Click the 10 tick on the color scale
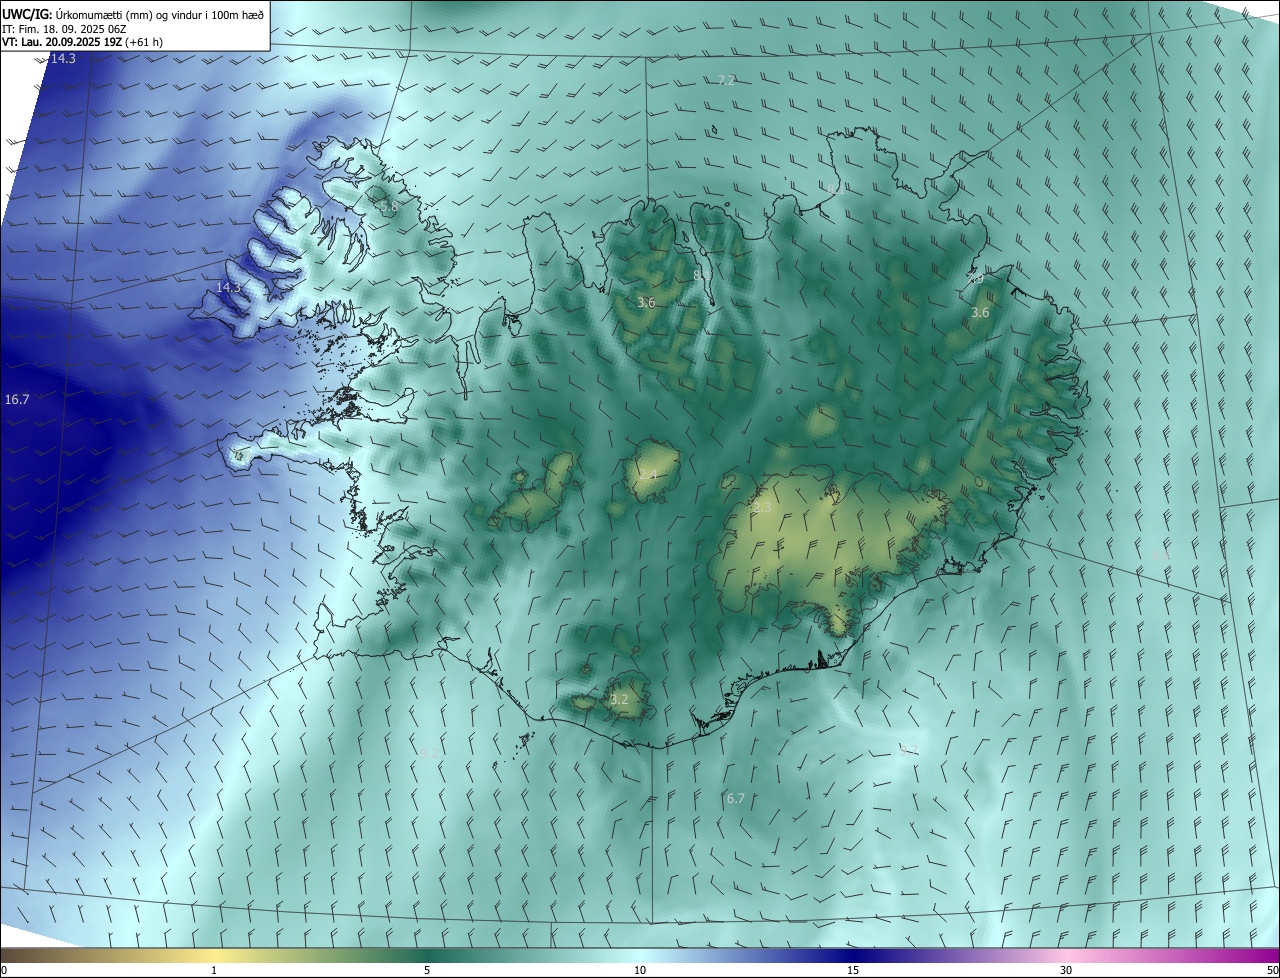The height and width of the screenshot is (978, 1280). (x=640, y=970)
